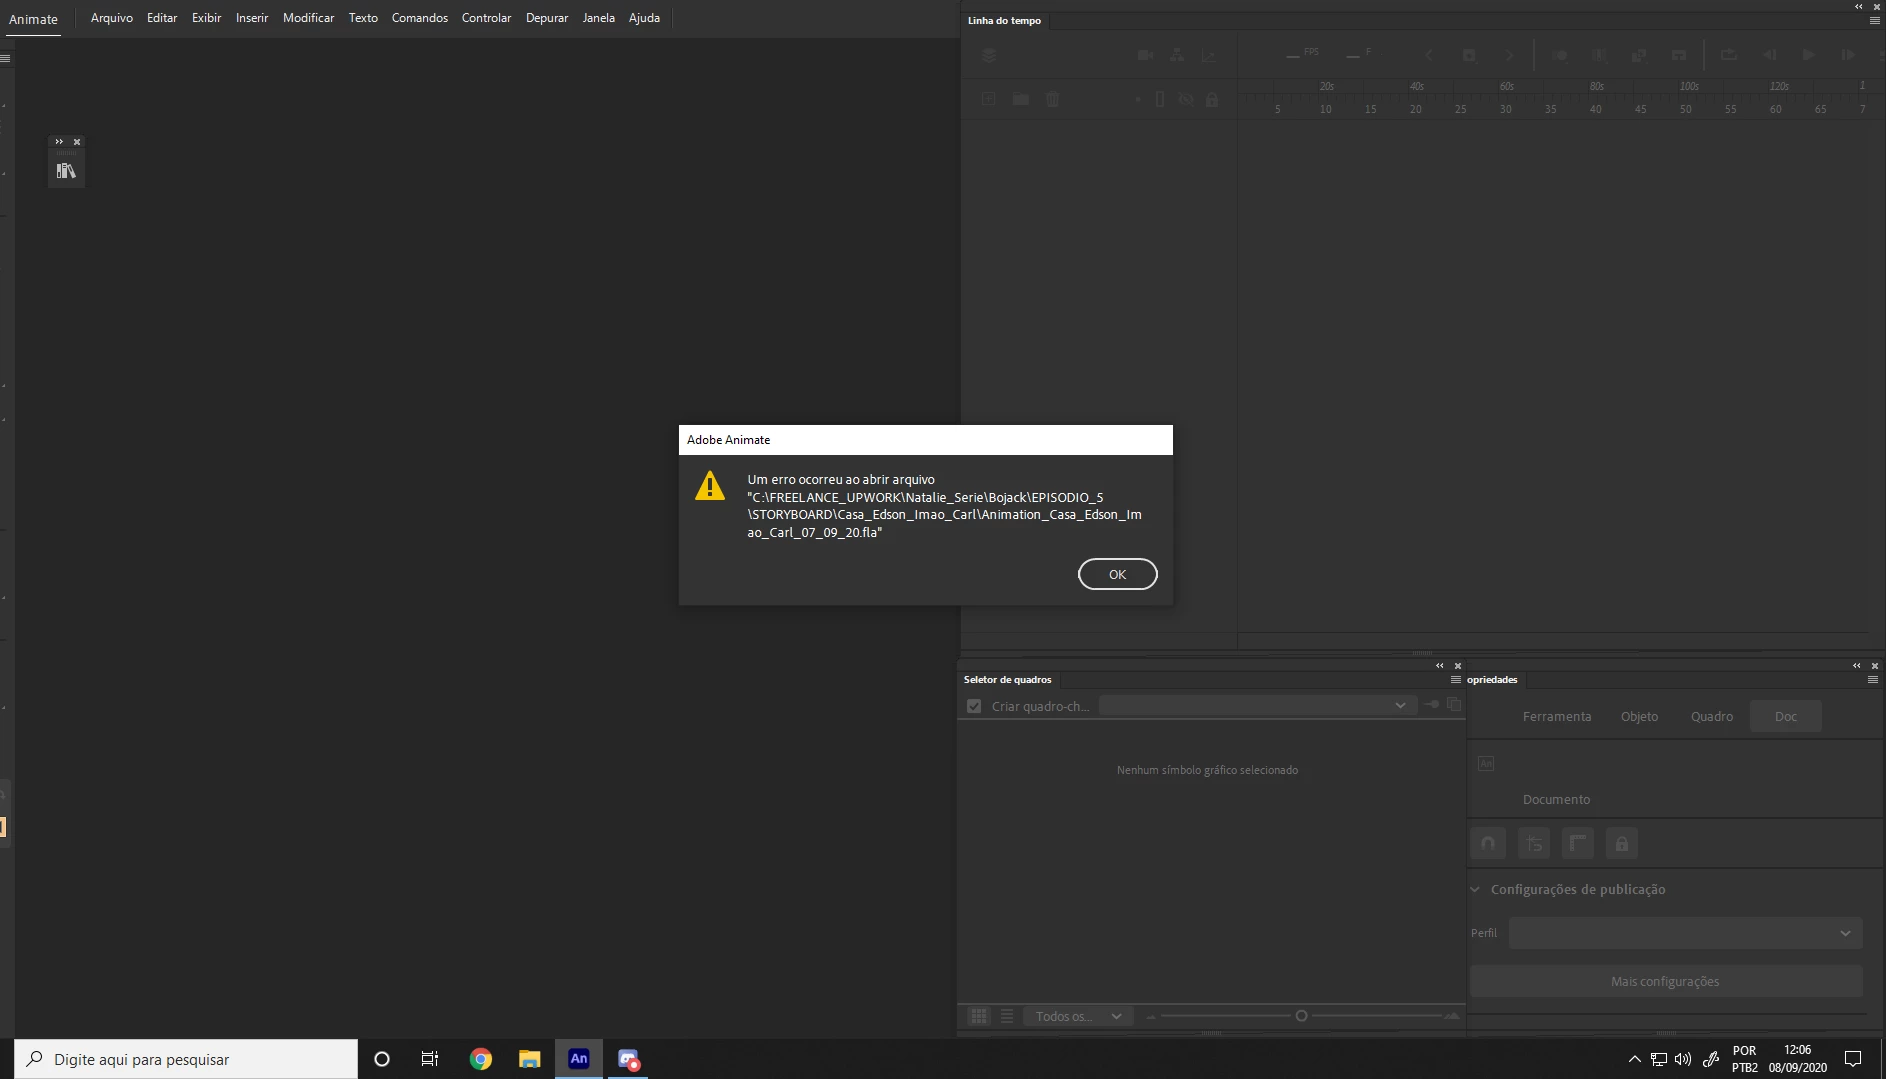The height and width of the screenshot is (1079, 1886).
Task: Open the Ajuda menu
Action: pyautogui.click(x=644, y=18)
